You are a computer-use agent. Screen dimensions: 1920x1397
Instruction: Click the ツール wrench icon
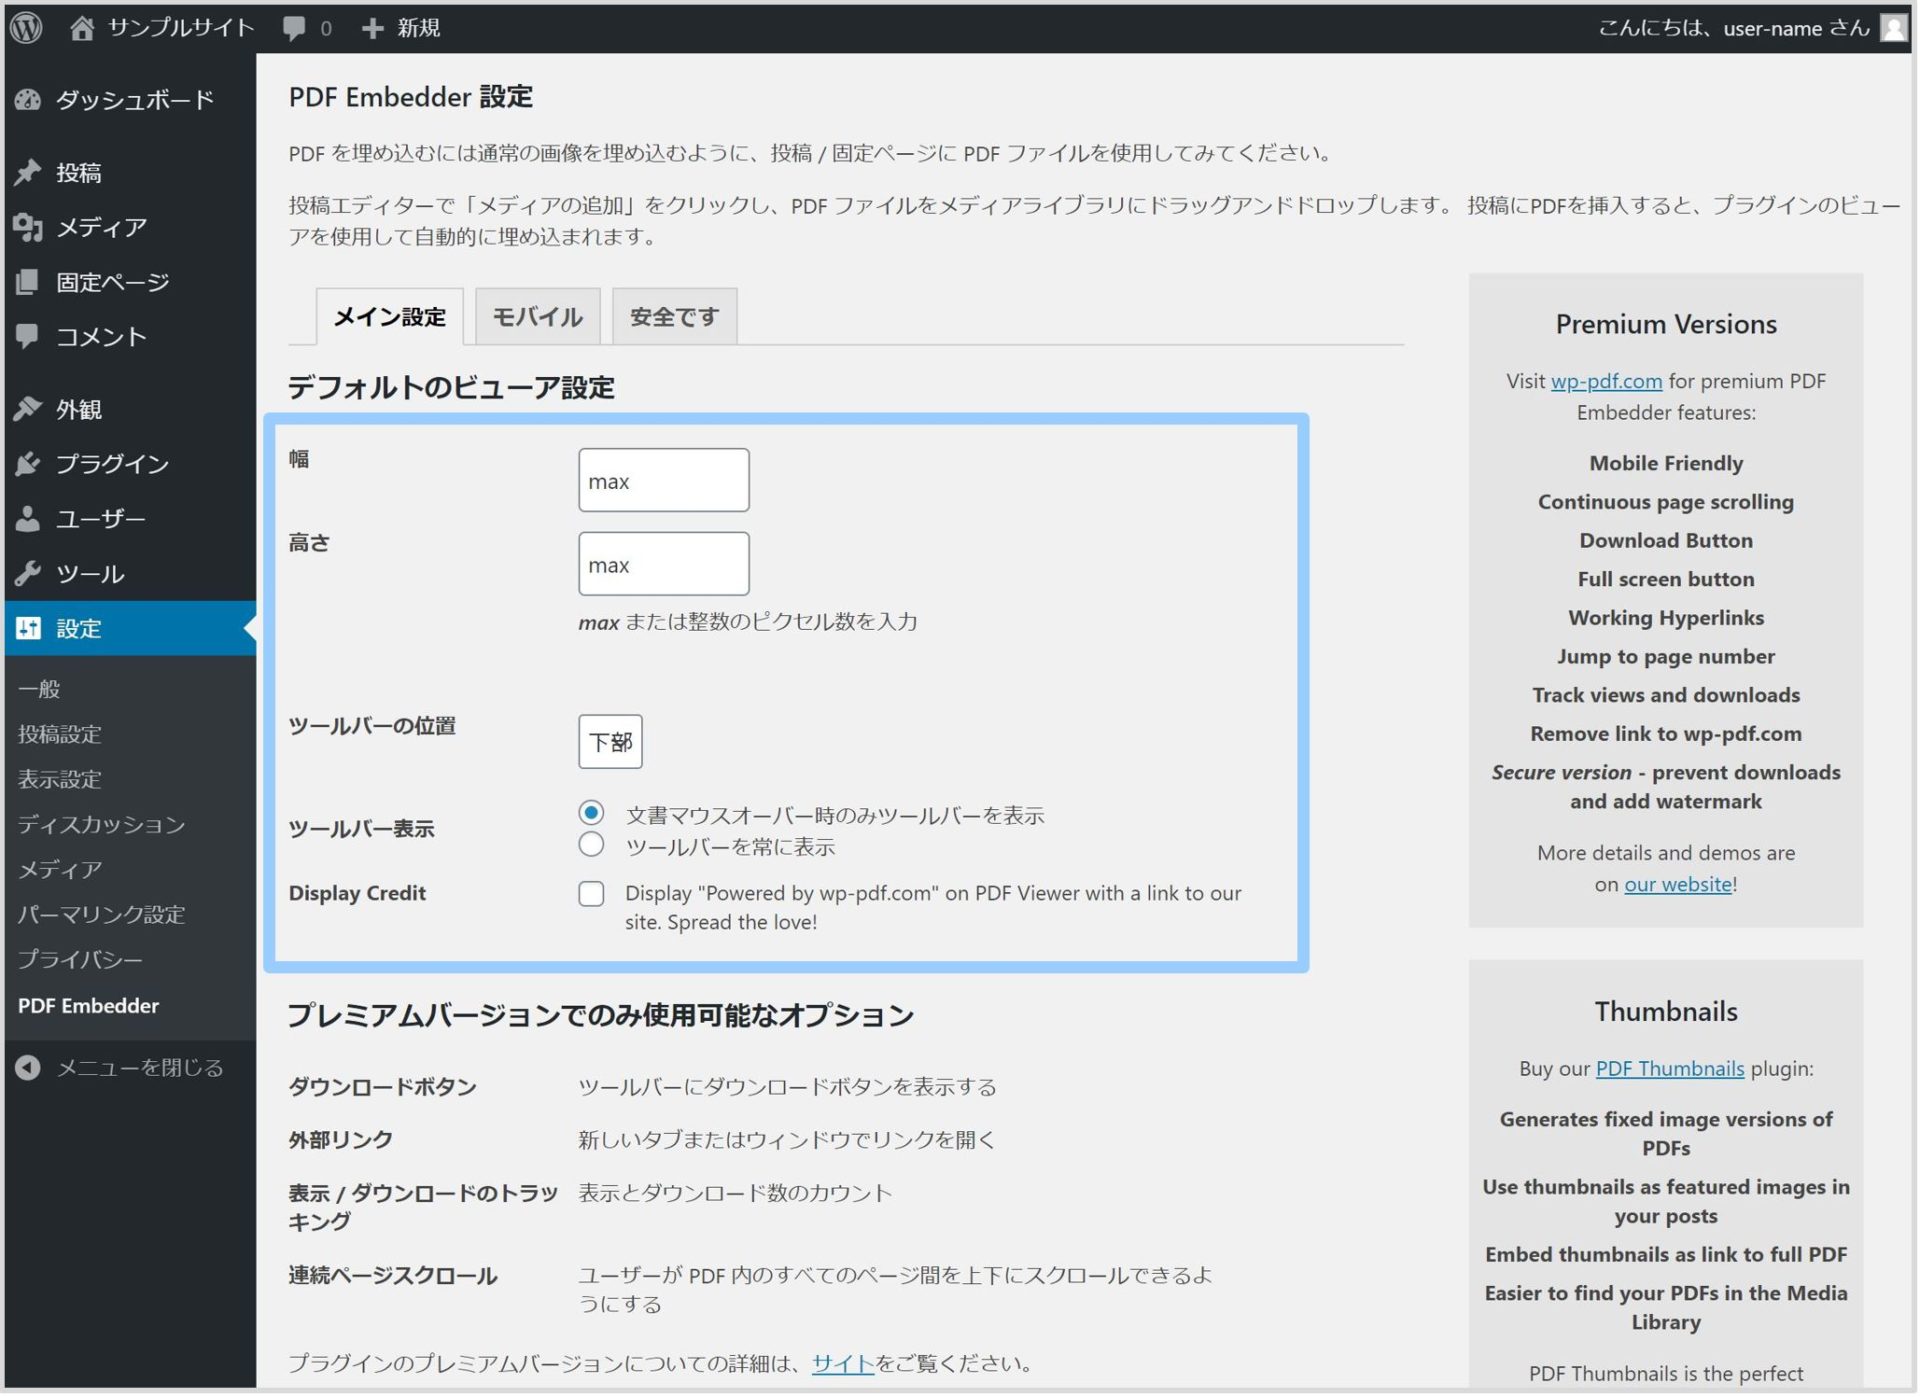(28, 573)
